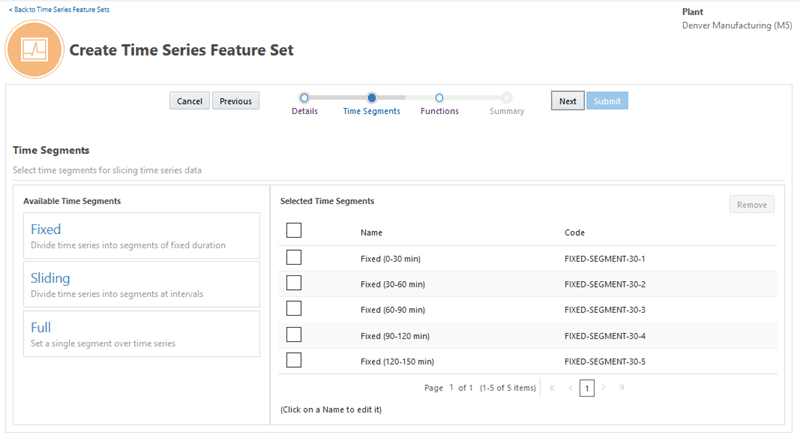Go to next page arrow

coord(603,387)
